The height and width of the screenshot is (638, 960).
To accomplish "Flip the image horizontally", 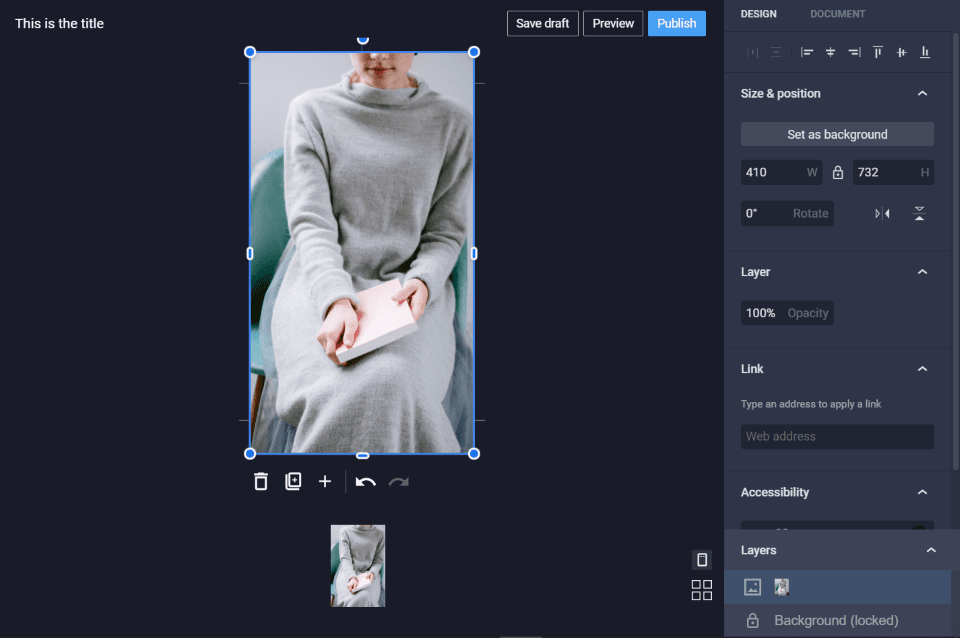I will pyautogui.click(x=882, y=213).
